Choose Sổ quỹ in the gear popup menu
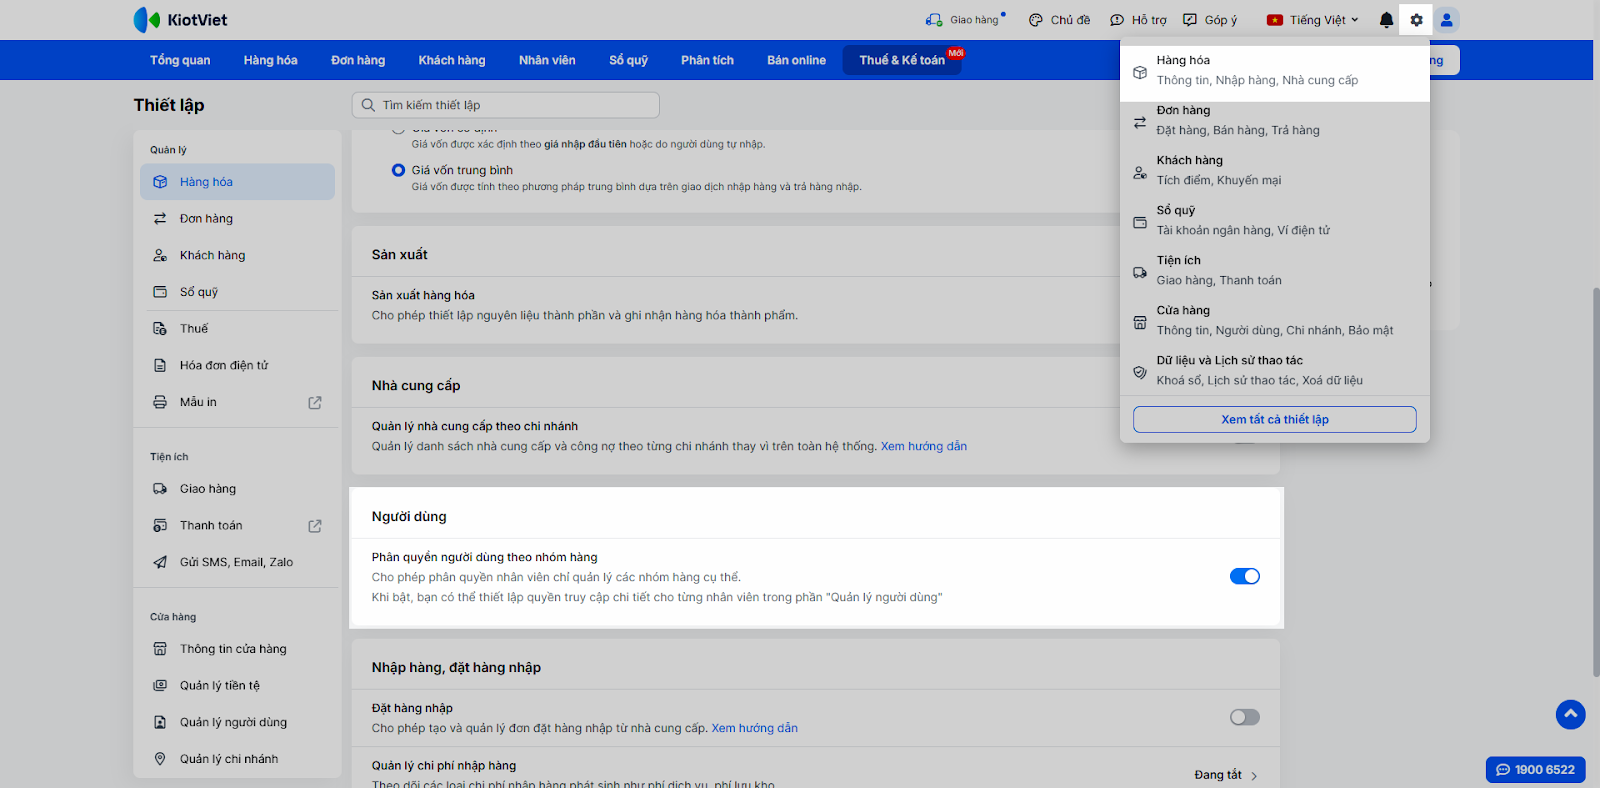The image size is (1600, 788). point(1275,221)
